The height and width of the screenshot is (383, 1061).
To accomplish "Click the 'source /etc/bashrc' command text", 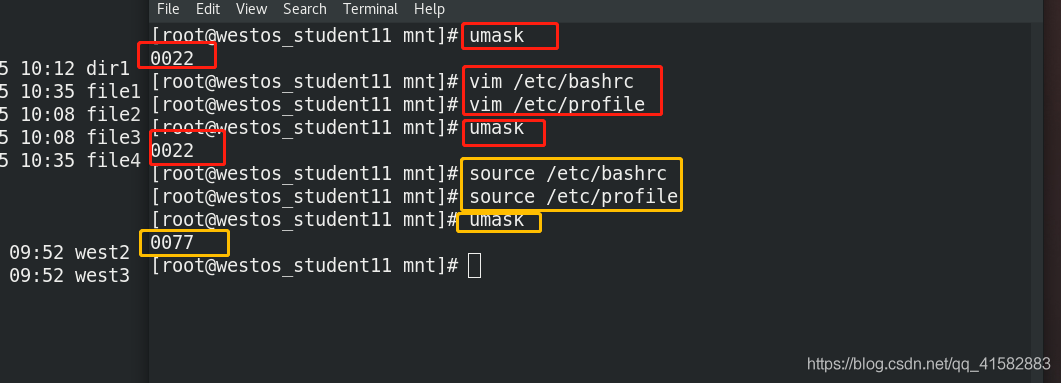I will coord(568,173).
